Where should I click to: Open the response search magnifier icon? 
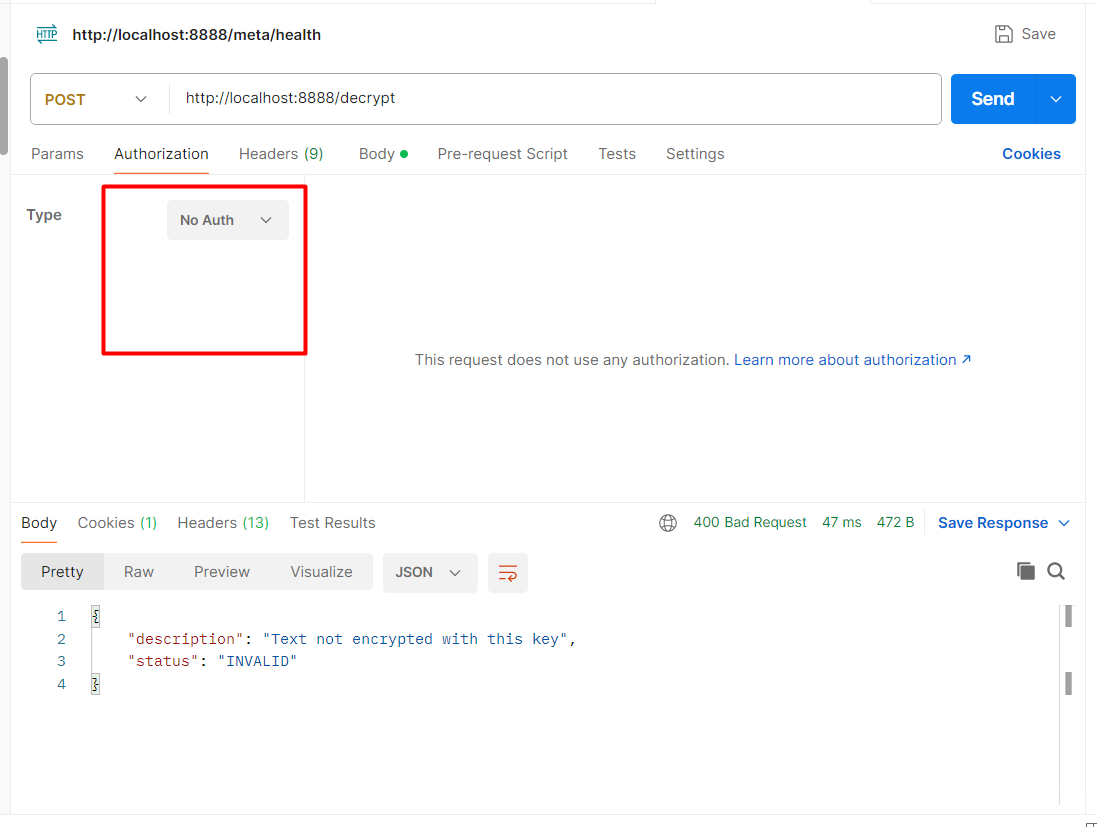click(1056, 570)
